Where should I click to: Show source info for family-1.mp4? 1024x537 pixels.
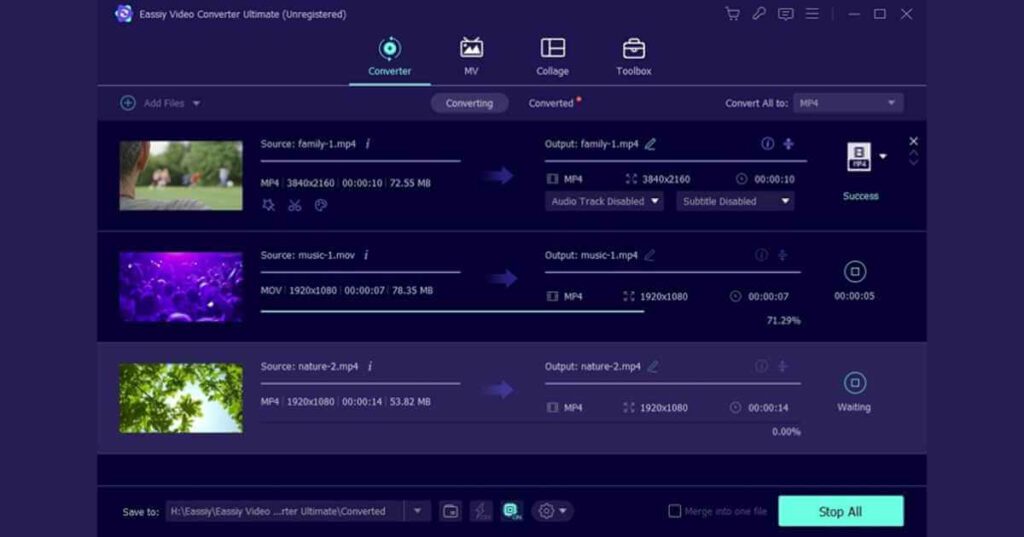tap(368, 144)
